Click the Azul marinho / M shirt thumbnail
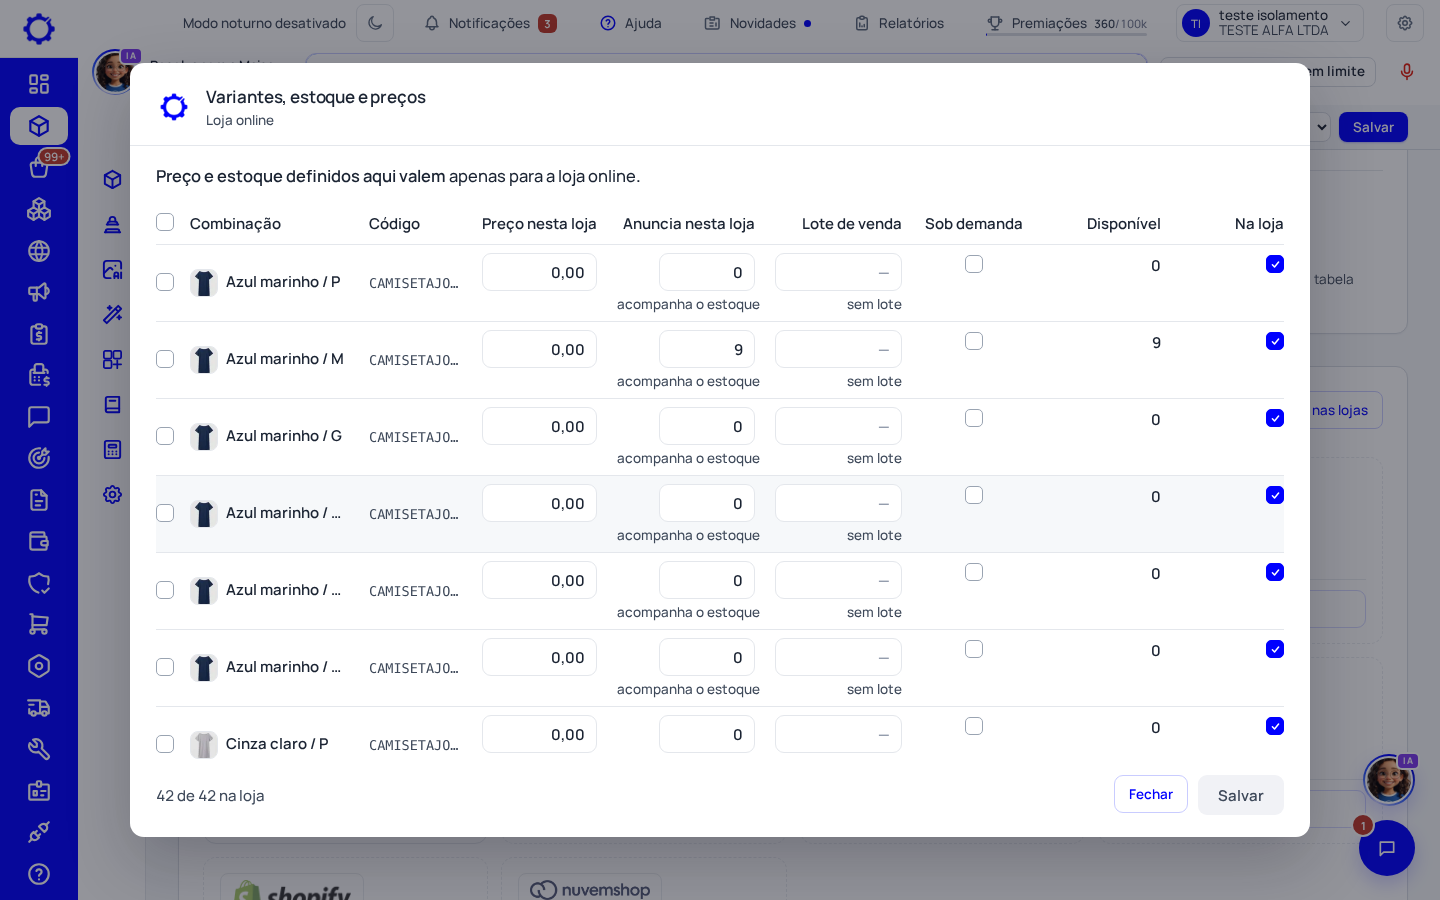This screenshot has height=900, width=1440. (204, 360)
